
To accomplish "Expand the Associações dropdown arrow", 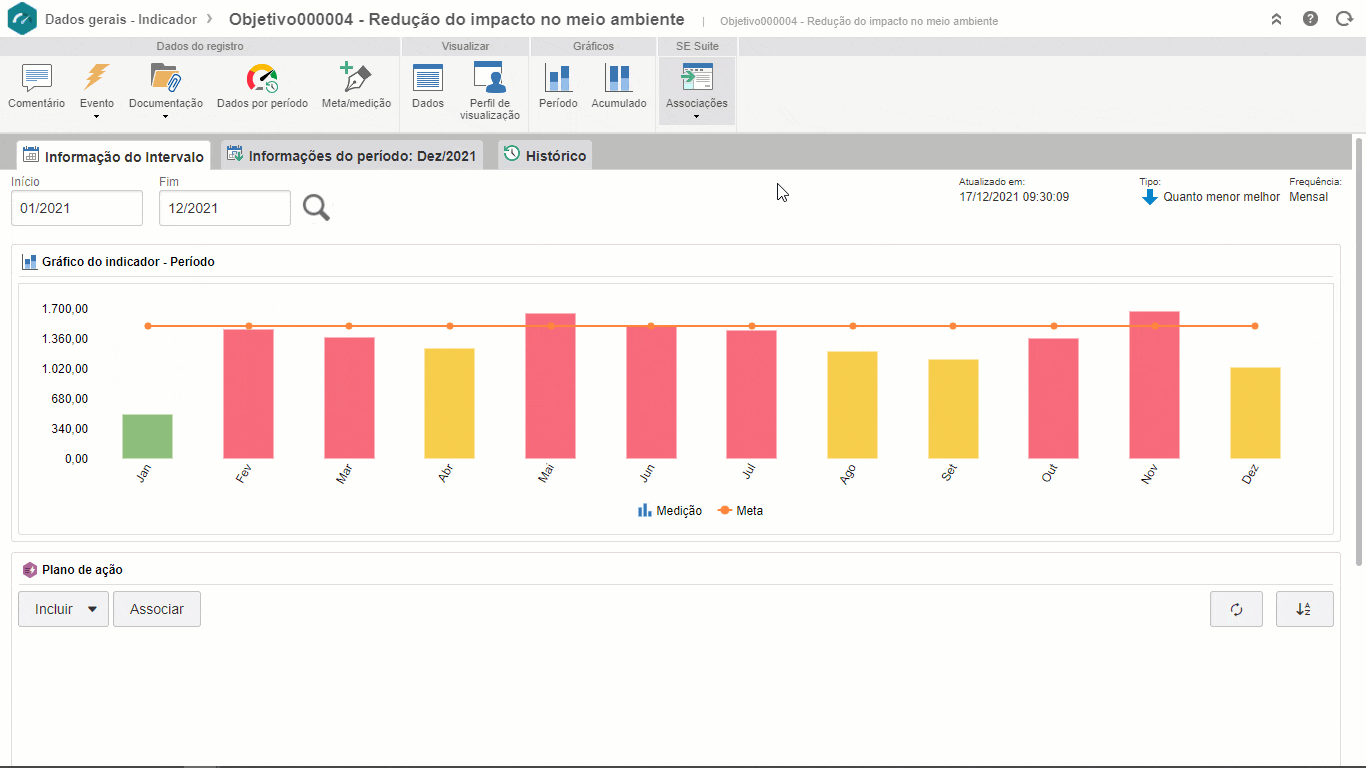I will pyautogui.click(x=697, y=117).
